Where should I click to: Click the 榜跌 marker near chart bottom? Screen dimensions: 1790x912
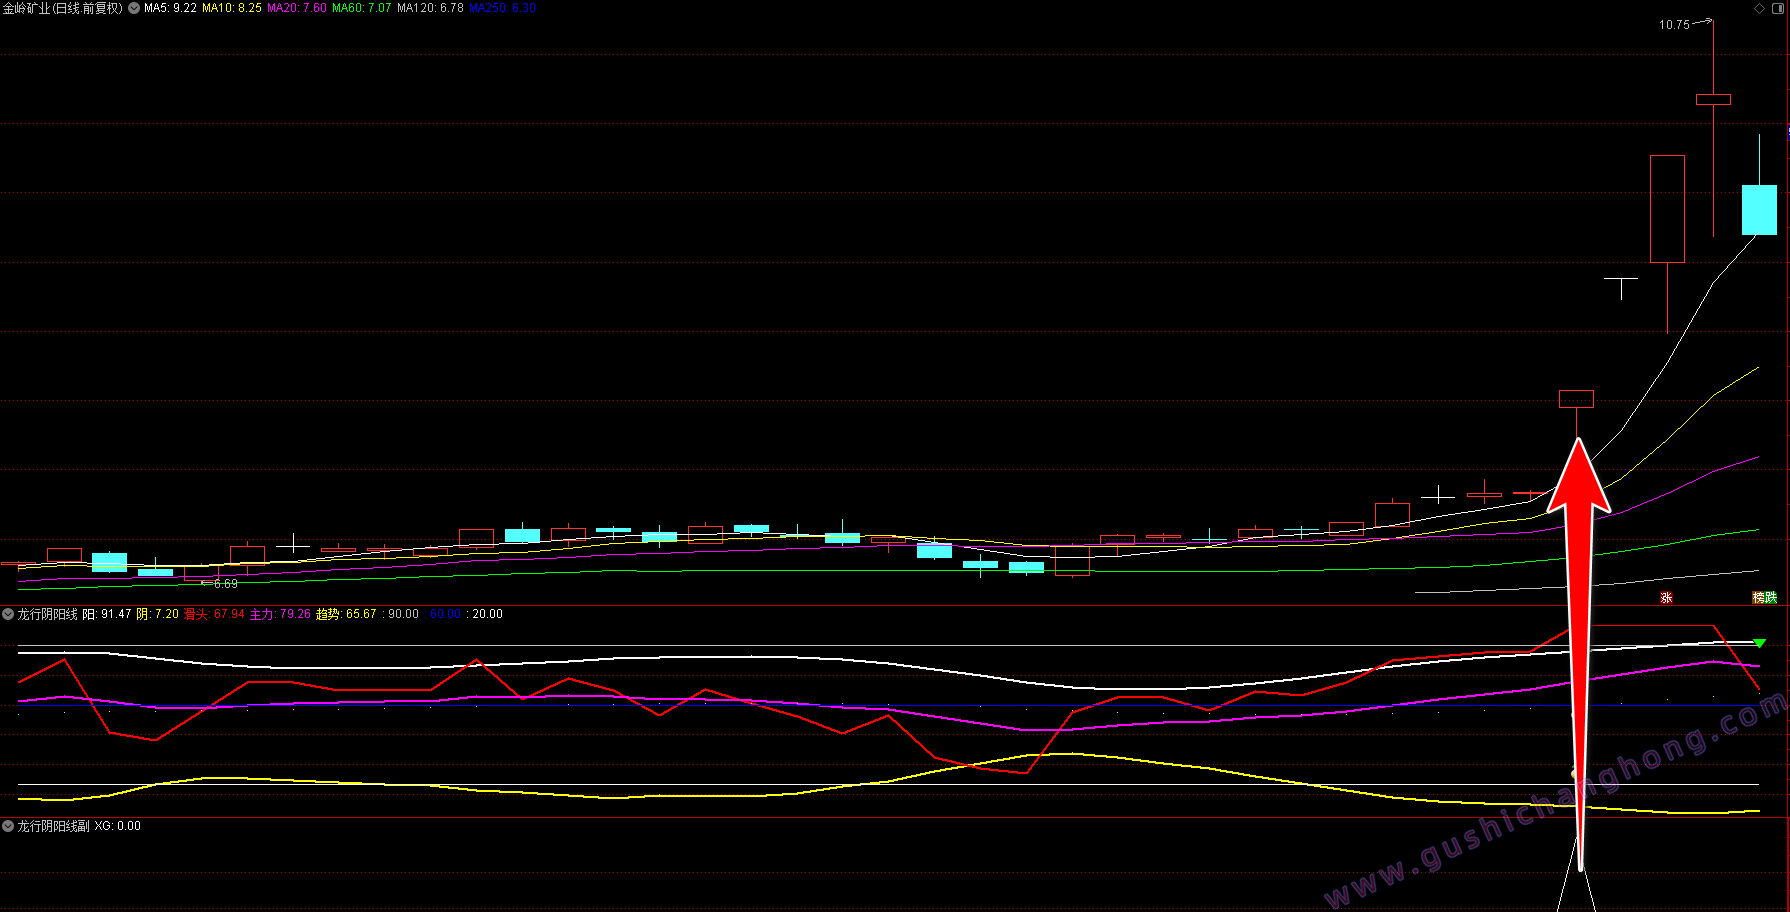point(1765,598)
